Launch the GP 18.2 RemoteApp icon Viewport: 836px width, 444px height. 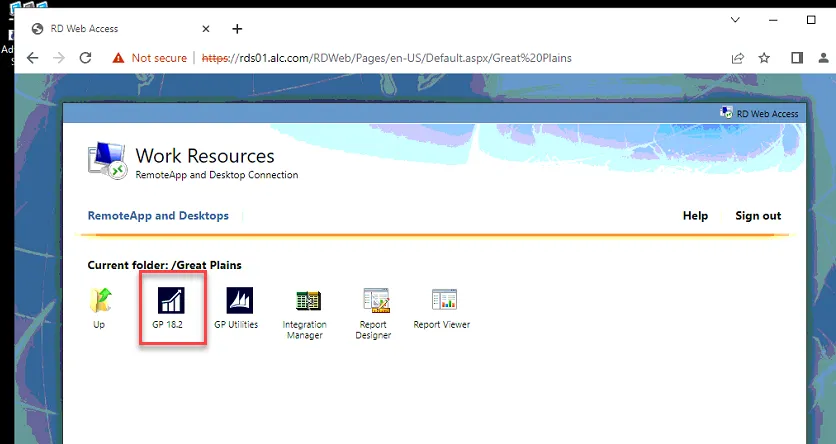[171, 301]
